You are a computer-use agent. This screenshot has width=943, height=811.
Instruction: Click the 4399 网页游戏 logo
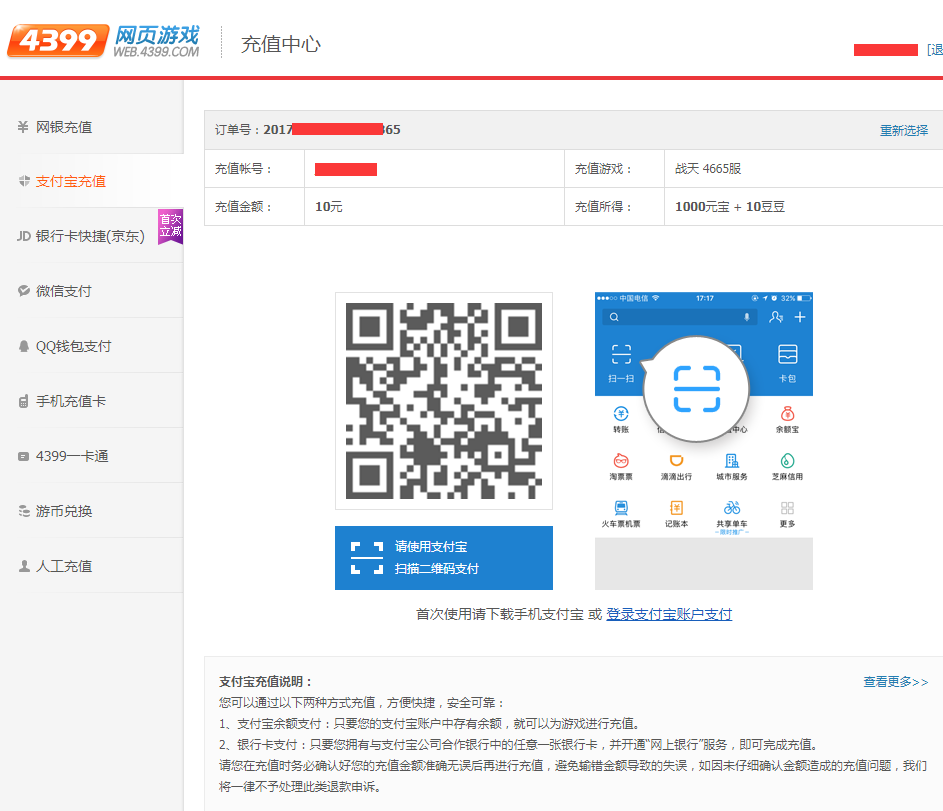click(x=104, y=41)
